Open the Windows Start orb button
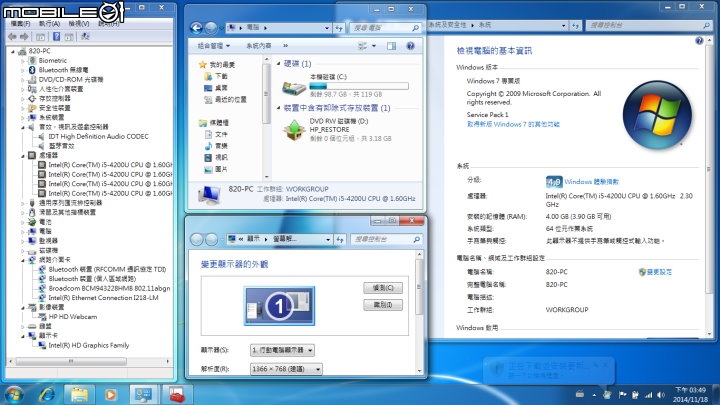The width and height of the screenshot is (720, 405). point(14,394)
